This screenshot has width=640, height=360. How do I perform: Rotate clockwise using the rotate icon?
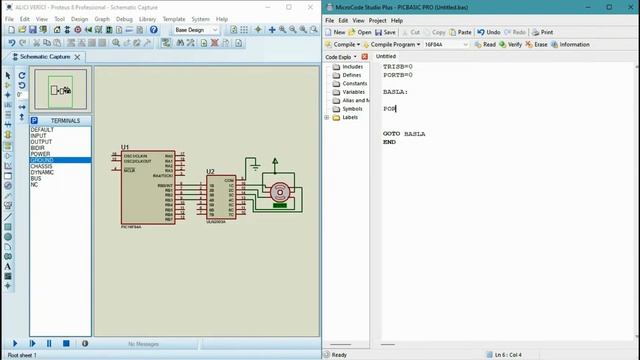click(22, 76)
